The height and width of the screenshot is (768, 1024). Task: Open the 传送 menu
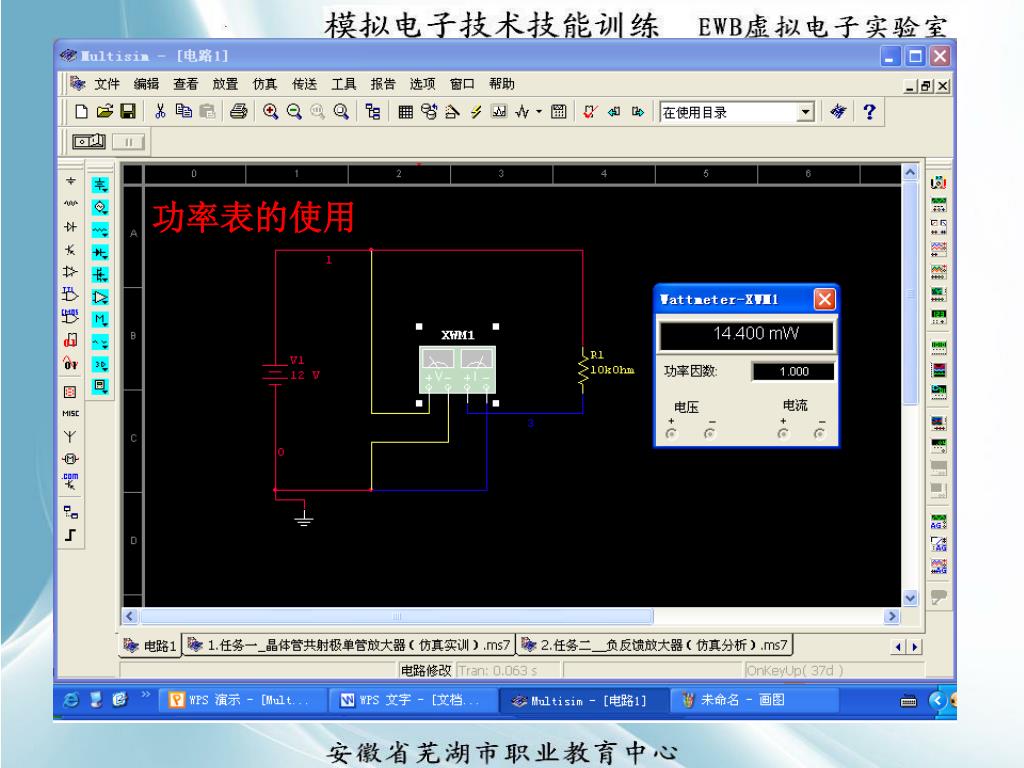pos(304,84)
